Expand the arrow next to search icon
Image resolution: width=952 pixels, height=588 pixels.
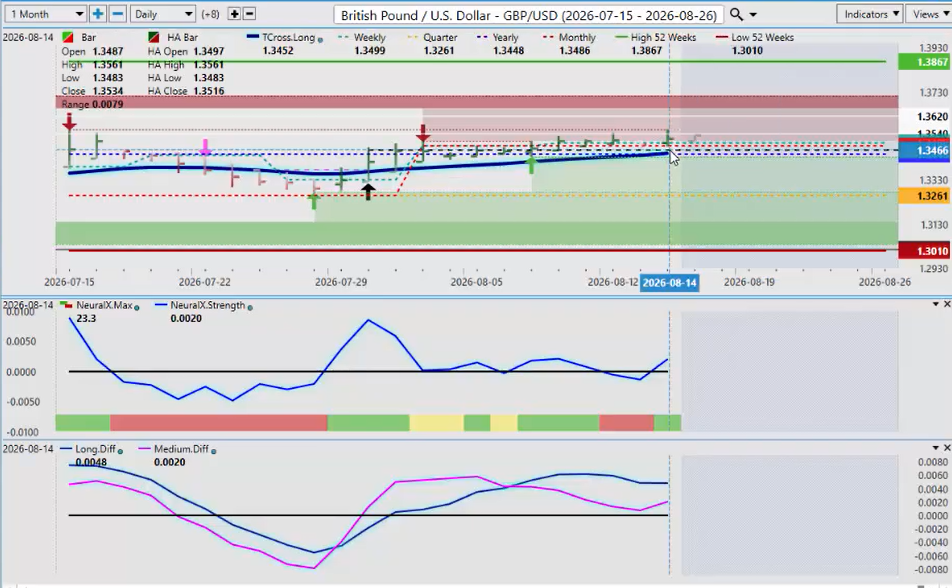(x=753, y=15)
